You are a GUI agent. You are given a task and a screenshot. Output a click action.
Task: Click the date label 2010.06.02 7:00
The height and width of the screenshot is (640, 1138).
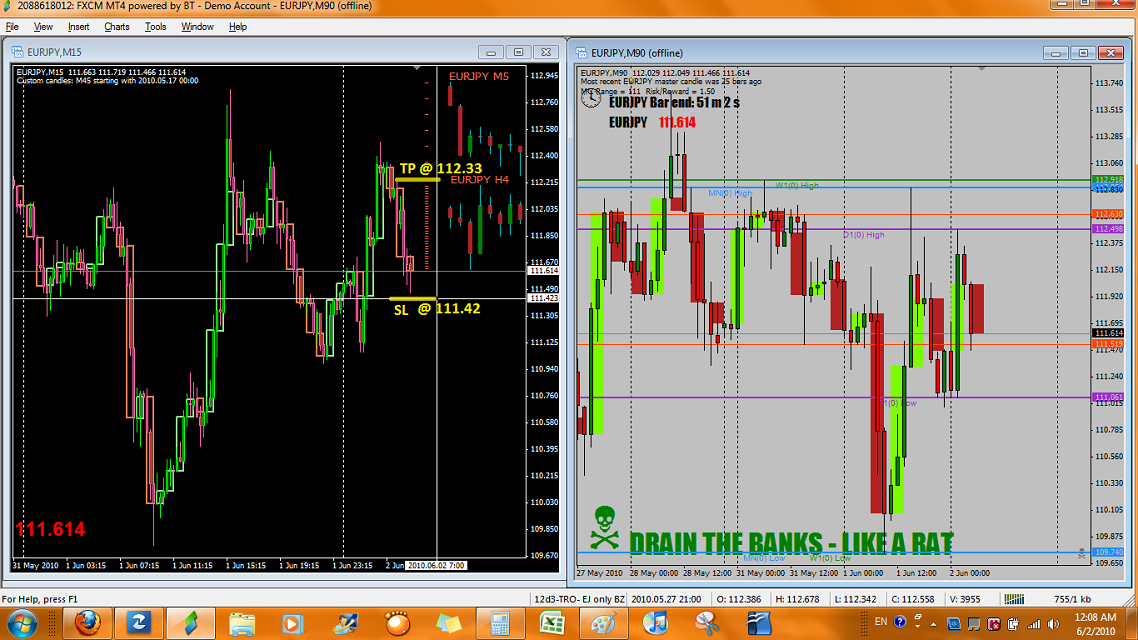tap(436, 565)
